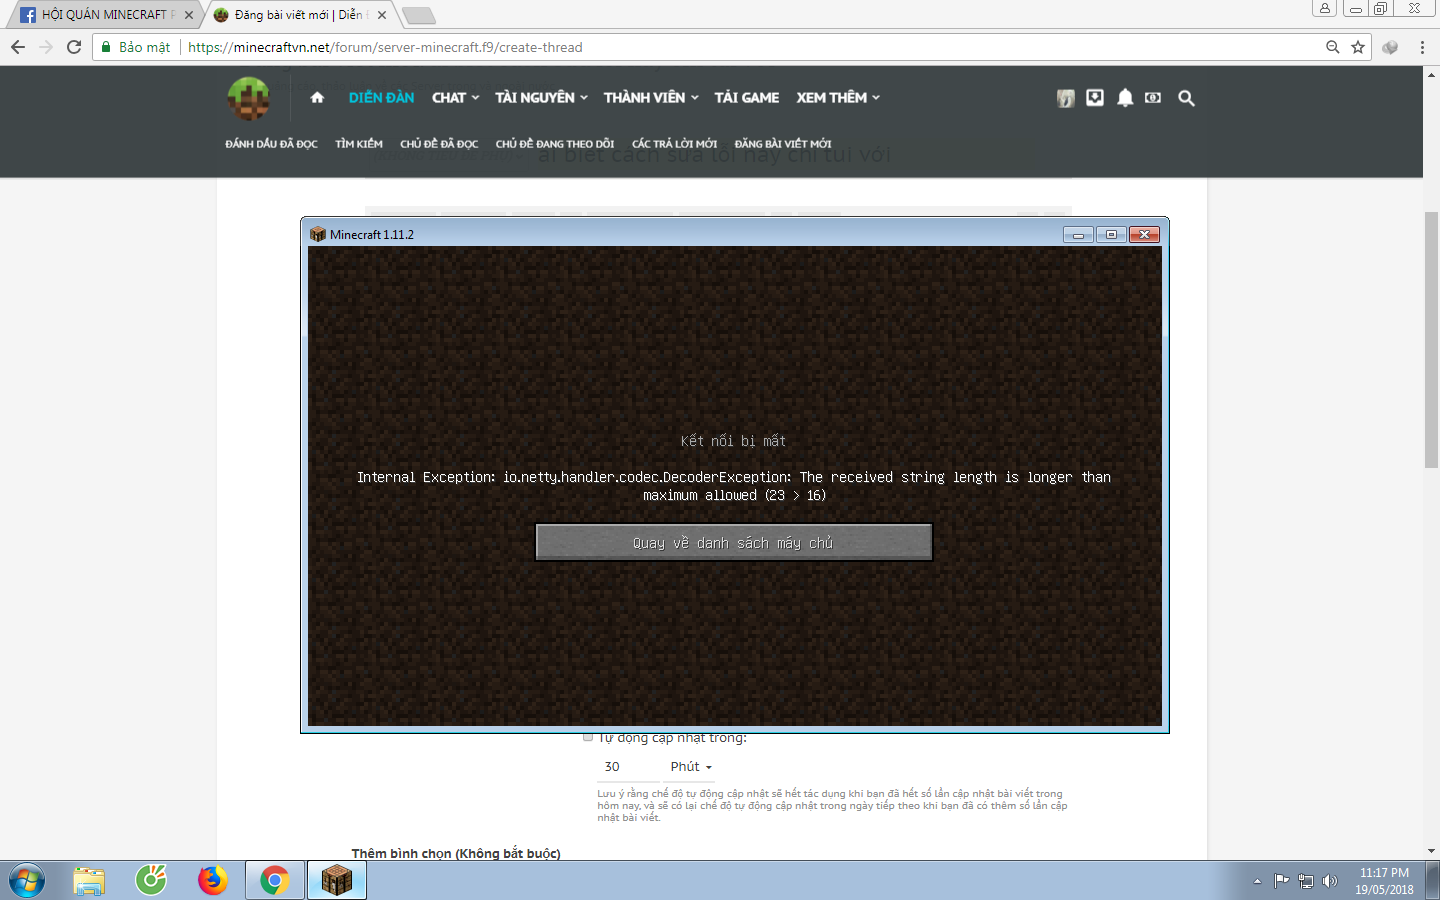This screenshot has height=900, width=1440.
Task: Switch to Chrome on the taskbar
Action: tap(275, 881)
